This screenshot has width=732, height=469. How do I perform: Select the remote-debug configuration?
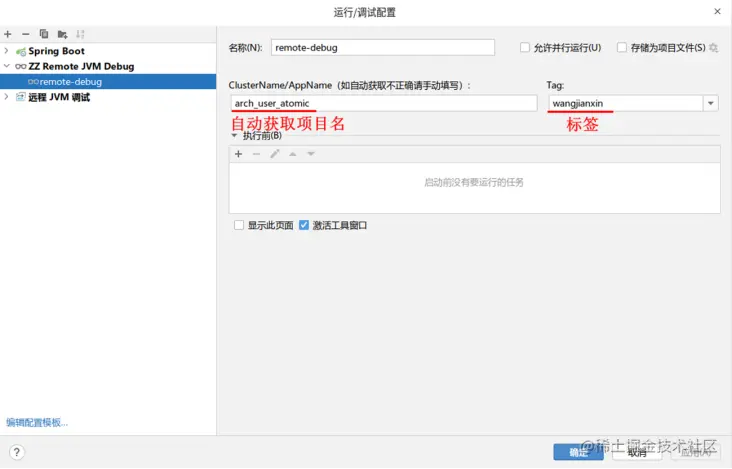point(108,82)
